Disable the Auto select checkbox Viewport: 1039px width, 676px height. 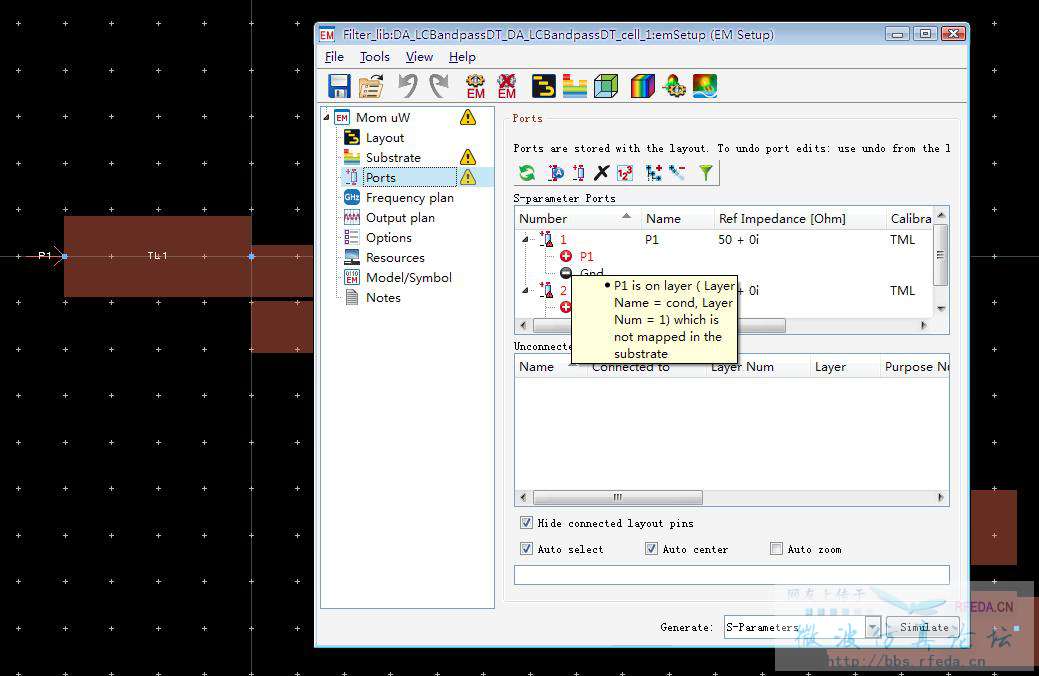[526, 549]
